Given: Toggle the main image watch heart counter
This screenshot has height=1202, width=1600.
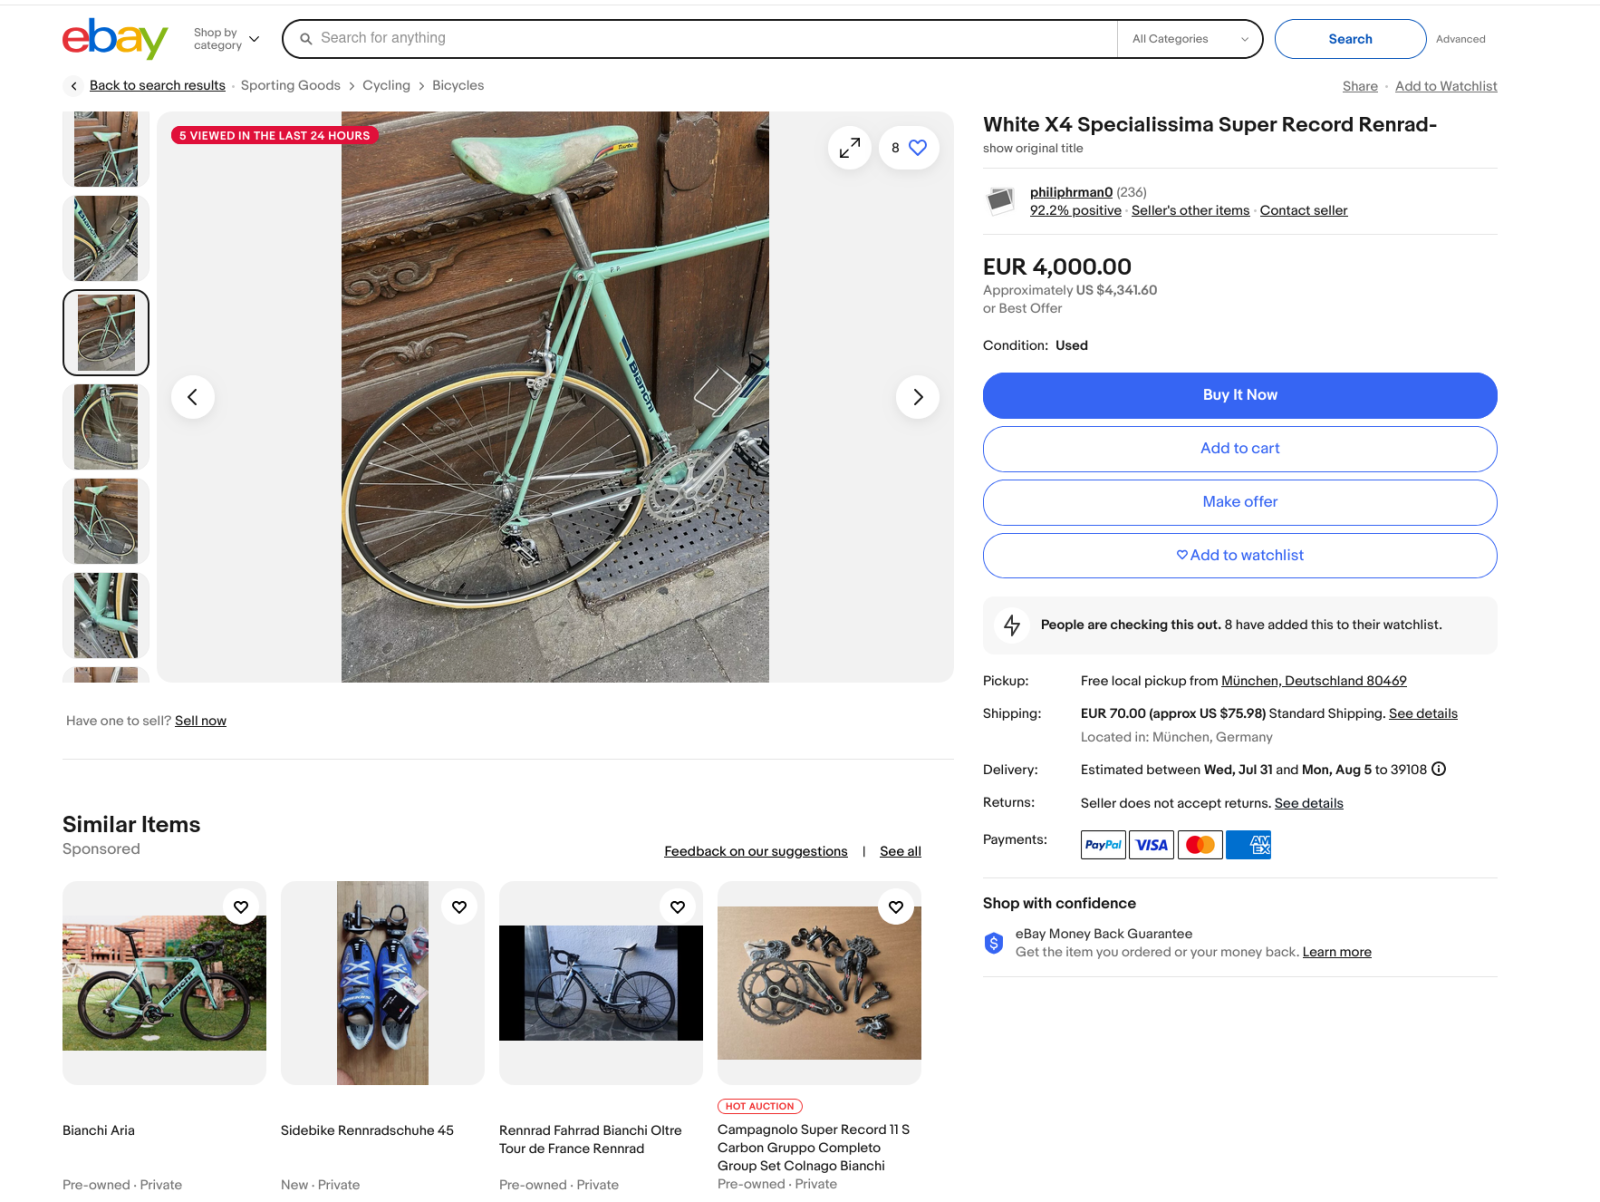Looking at the screenshot, I should point(908,148).
